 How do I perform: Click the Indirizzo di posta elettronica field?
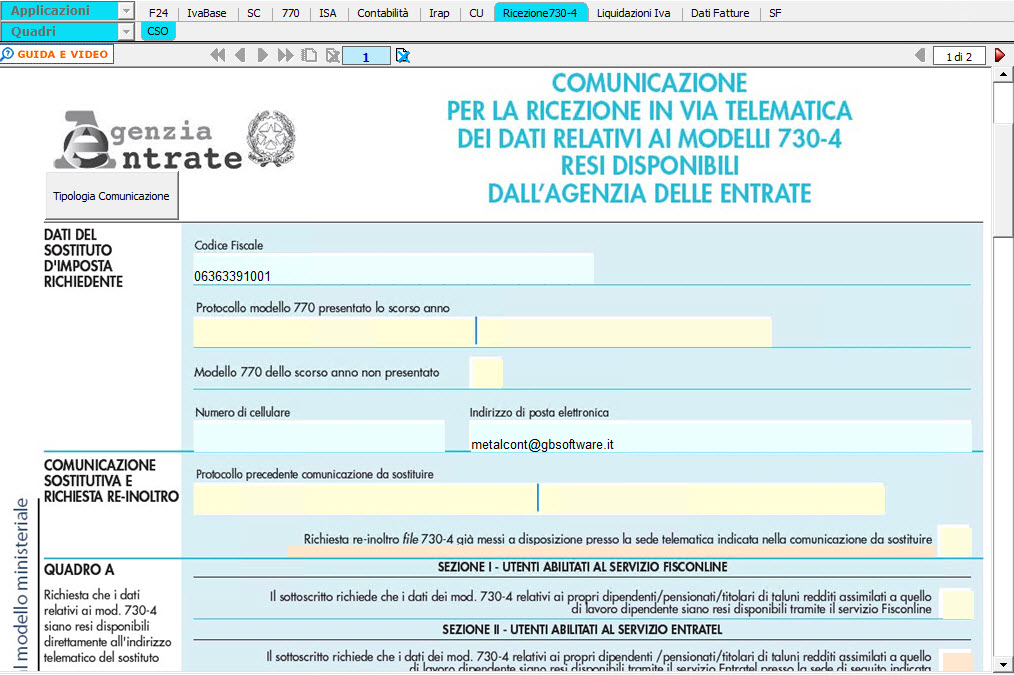pos(720,436)
